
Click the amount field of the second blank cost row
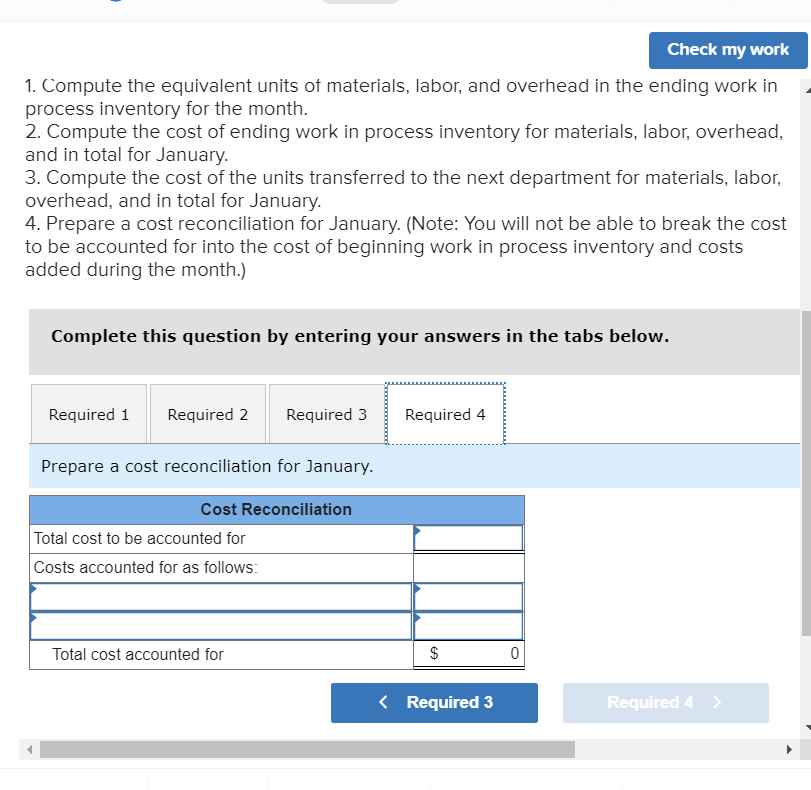(470, 624)
